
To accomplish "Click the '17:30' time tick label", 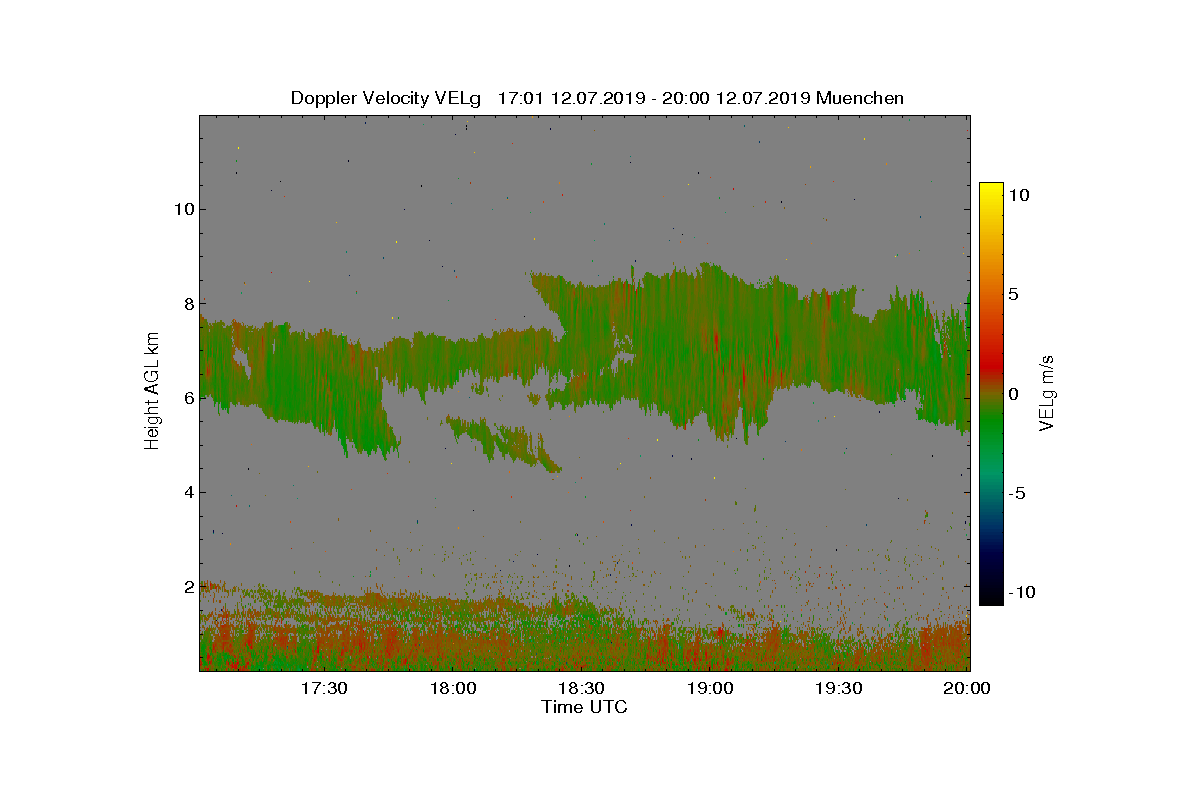I will click(323, 688).
